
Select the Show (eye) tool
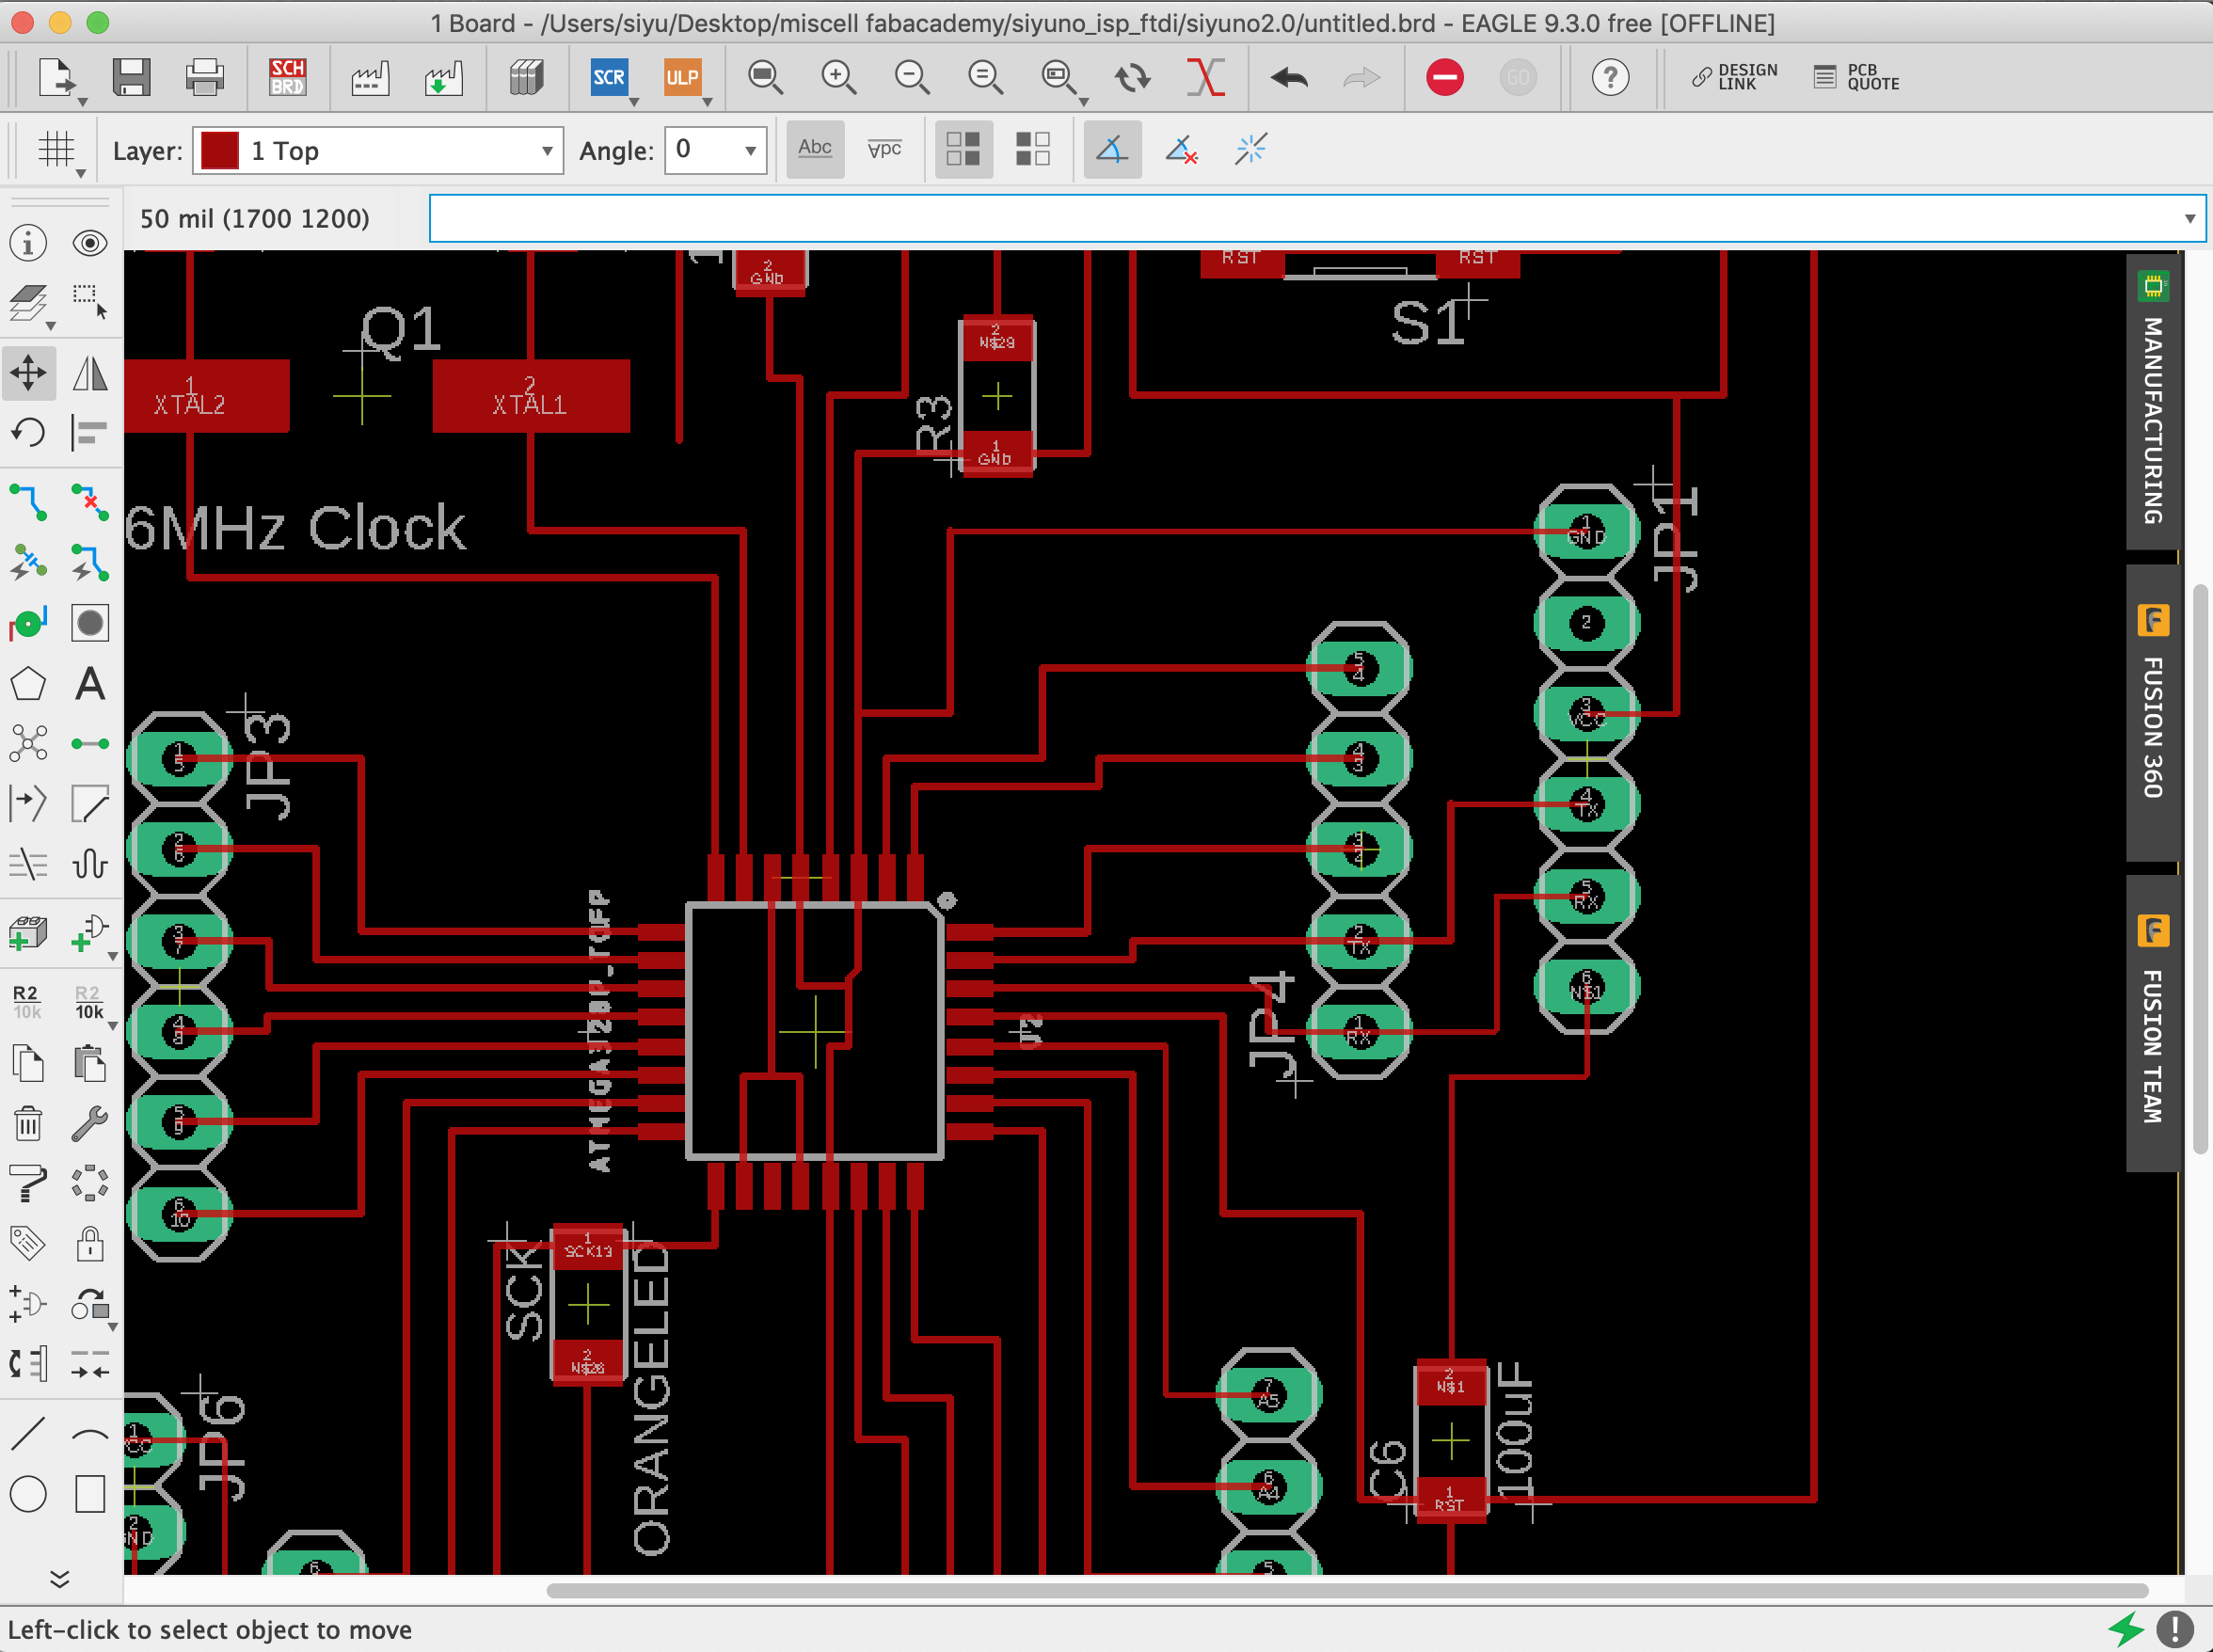click(90, 243)
